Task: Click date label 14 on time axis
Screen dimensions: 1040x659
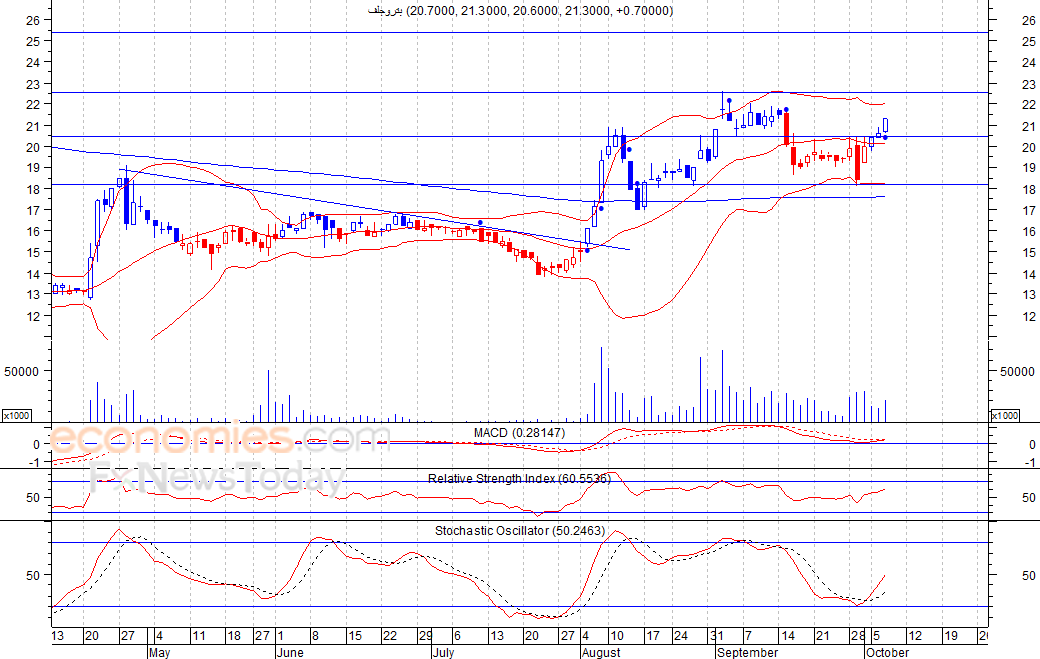Action: tap(788, 636)
